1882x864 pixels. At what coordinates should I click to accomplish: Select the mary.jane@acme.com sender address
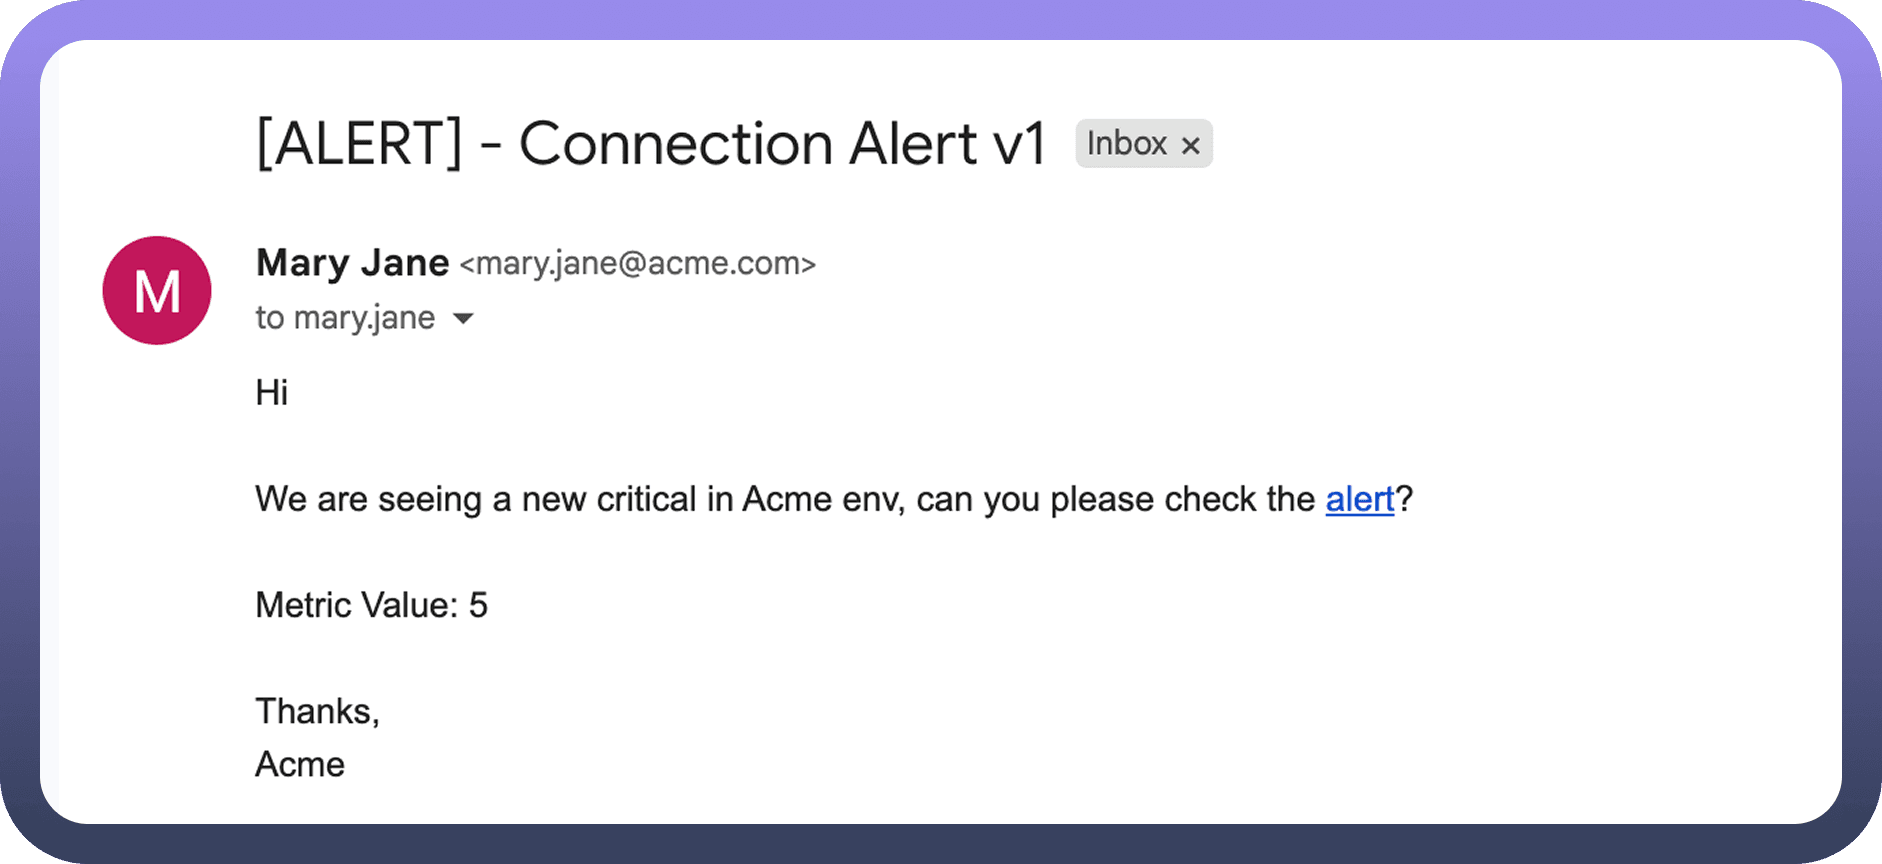(638, 264)
